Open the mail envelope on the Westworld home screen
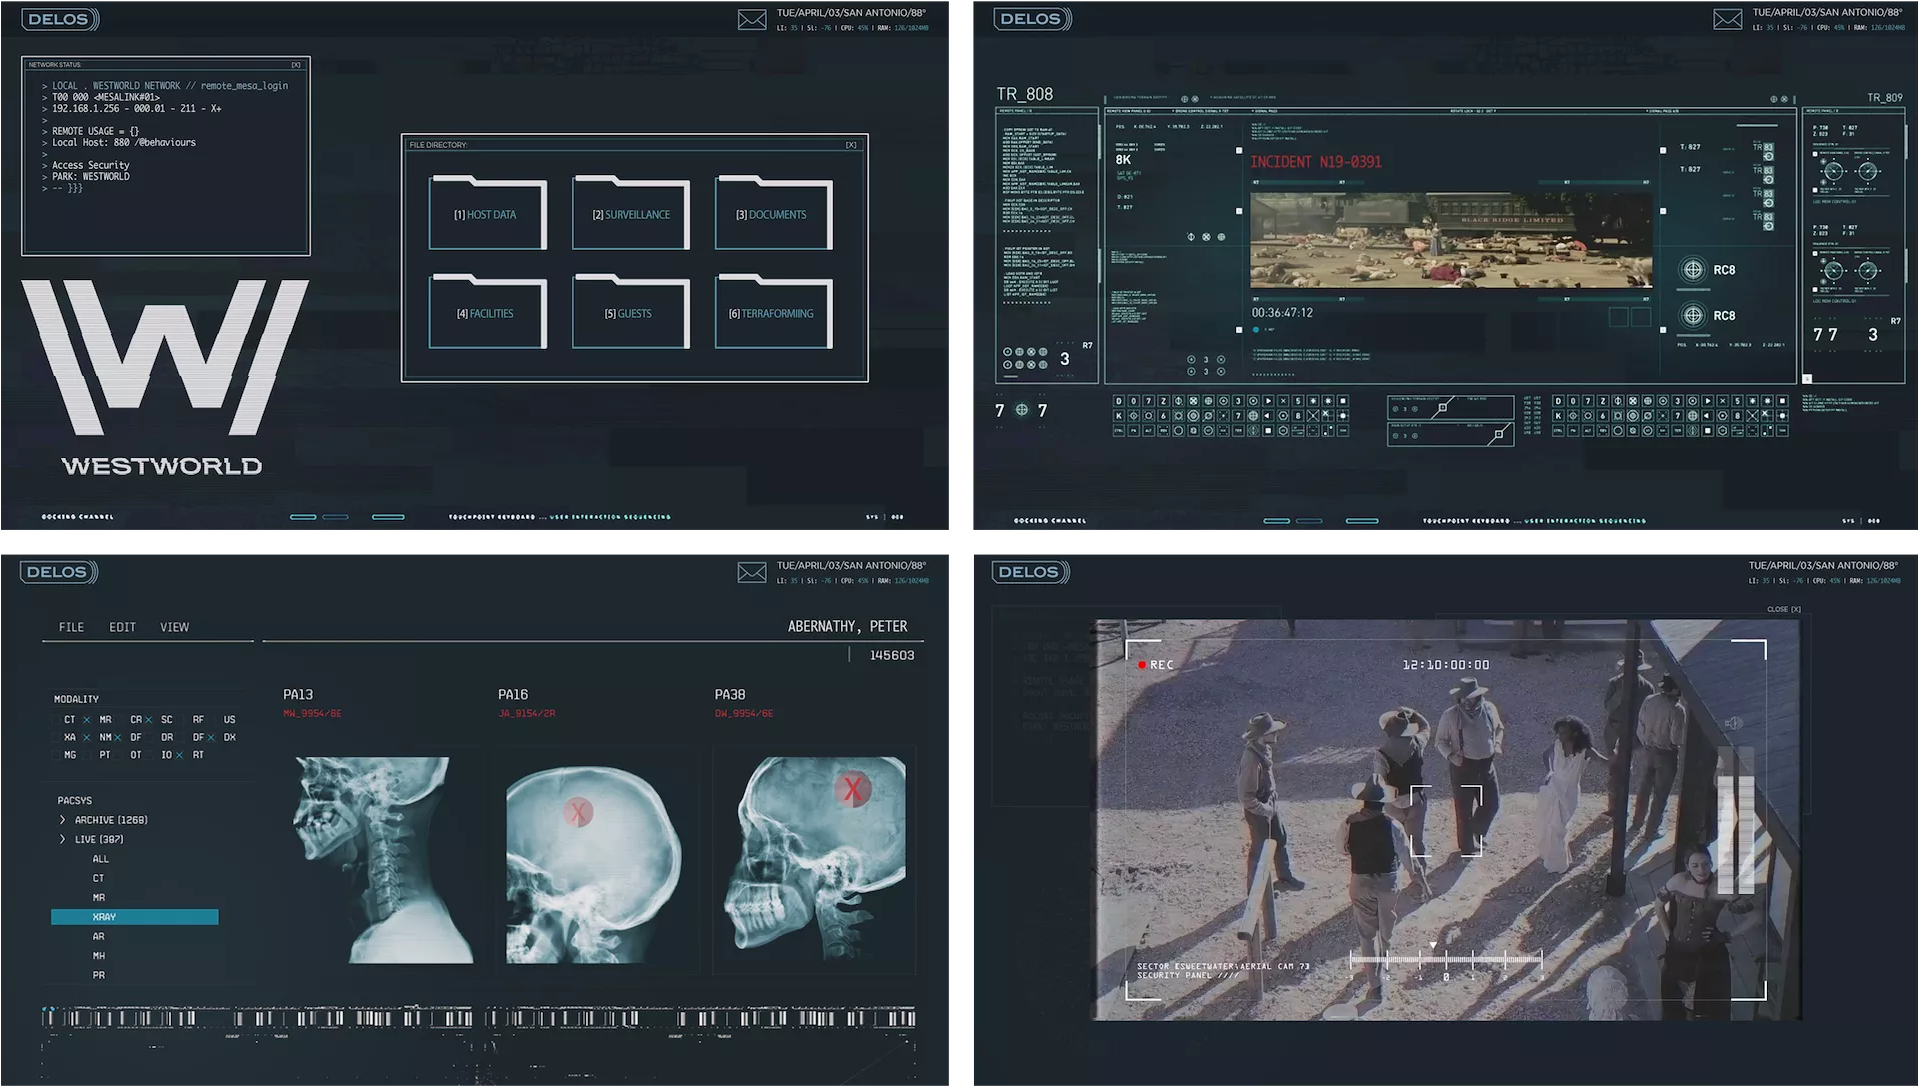This screenshot has height=1086, width=1918. [x=752, y=20]
